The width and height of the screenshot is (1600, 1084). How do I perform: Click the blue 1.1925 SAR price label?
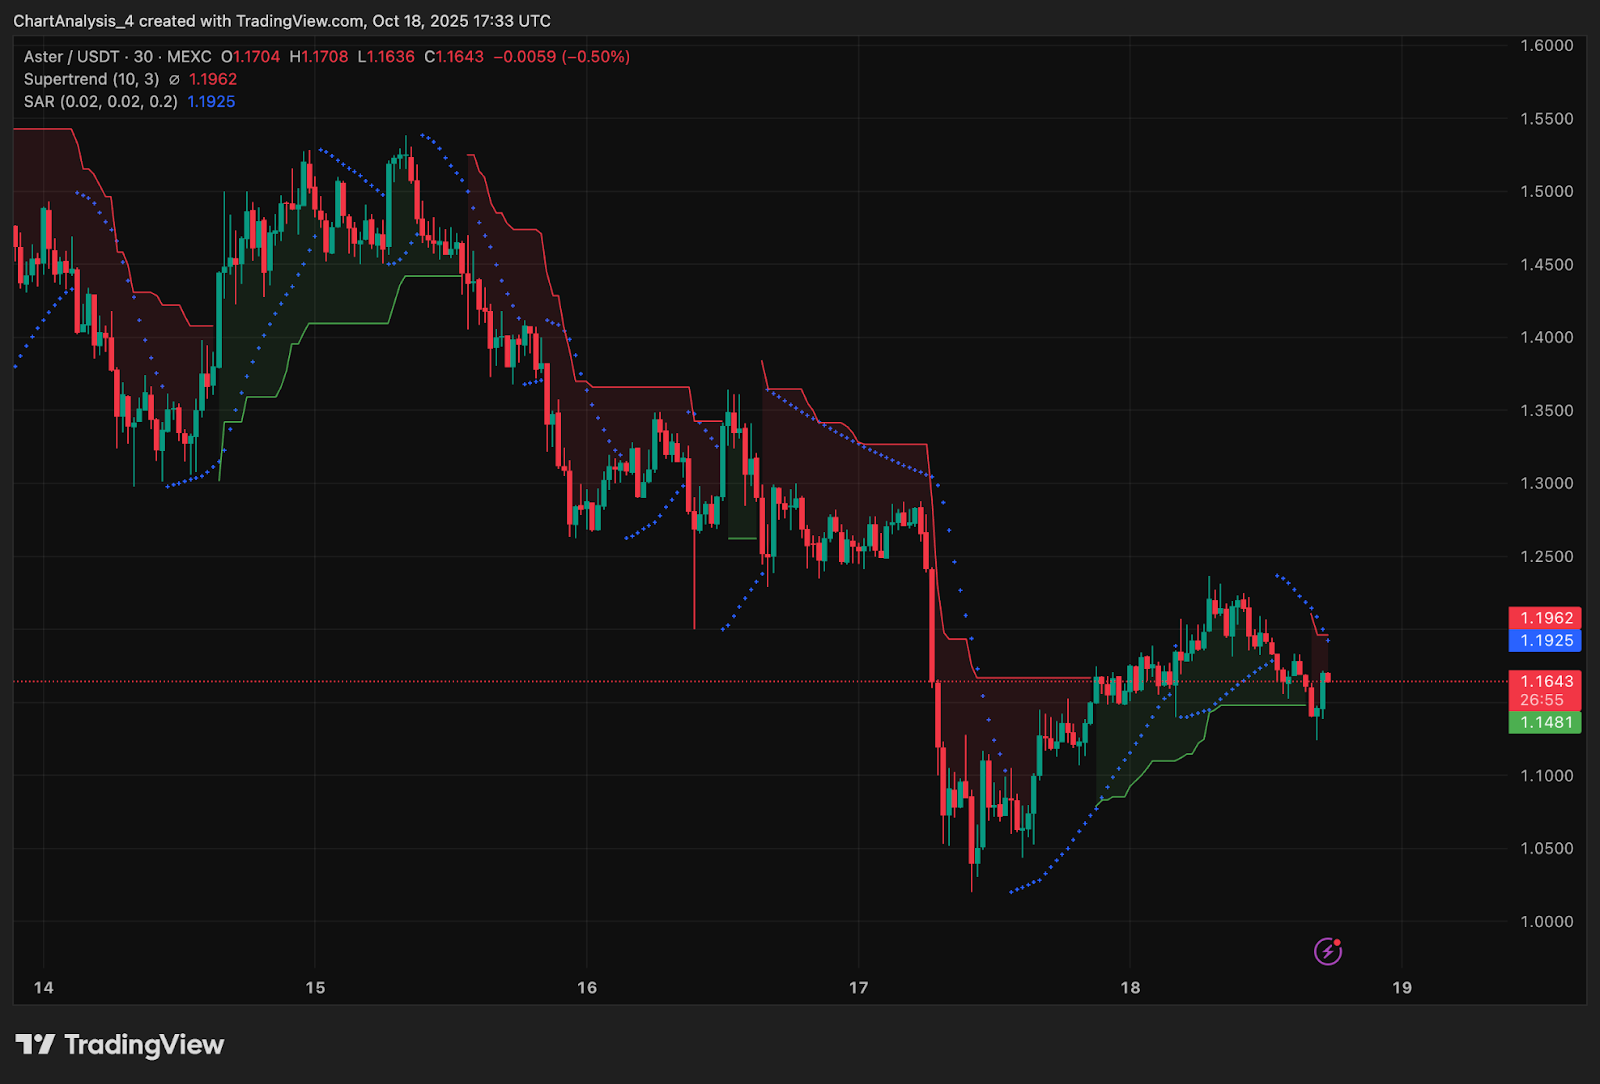[x=1545, y=640]
